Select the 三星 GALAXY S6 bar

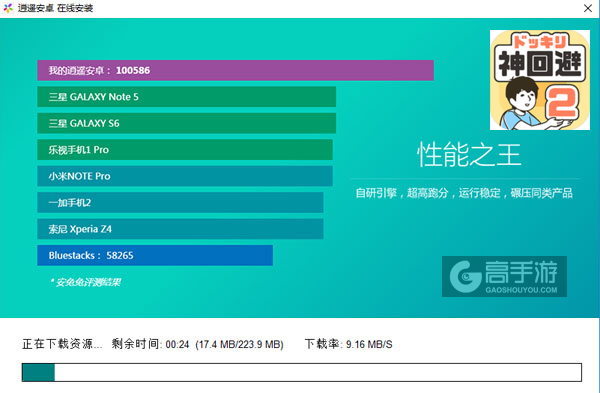(x=186, y=123)
